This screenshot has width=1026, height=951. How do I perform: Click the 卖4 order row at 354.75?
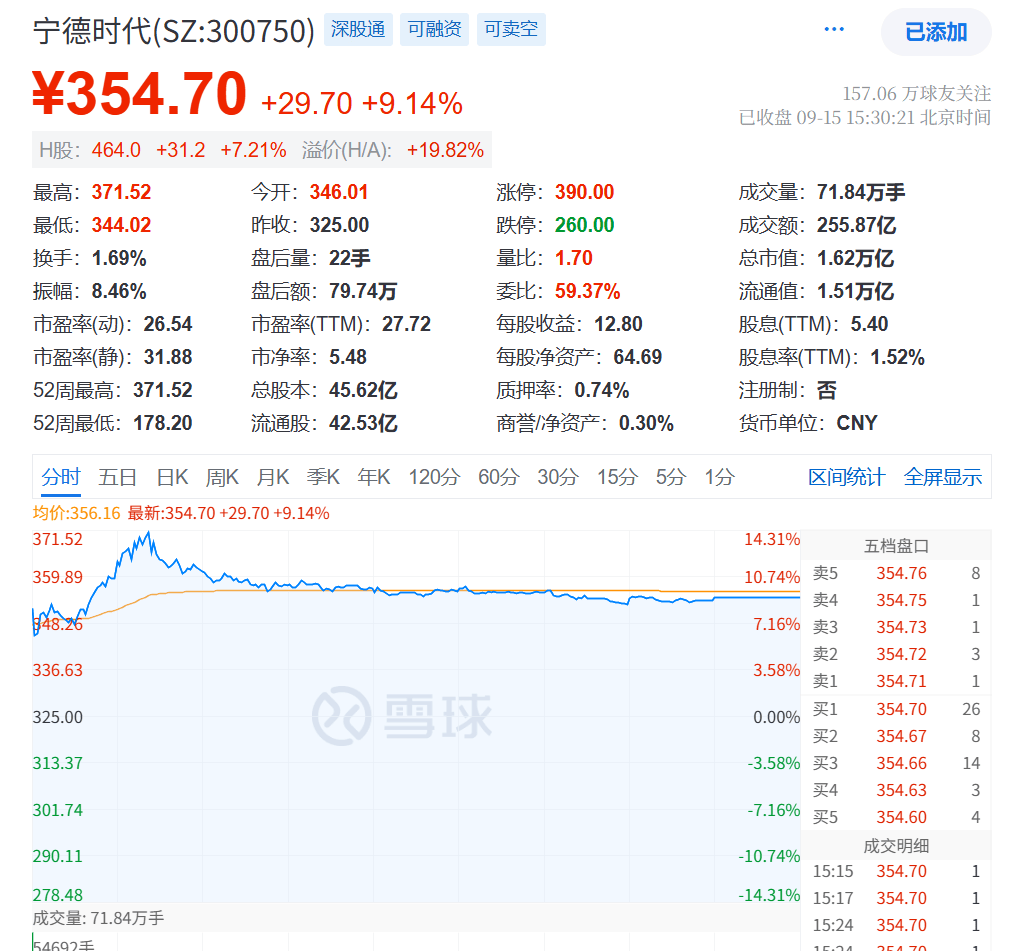pos(896,600)
